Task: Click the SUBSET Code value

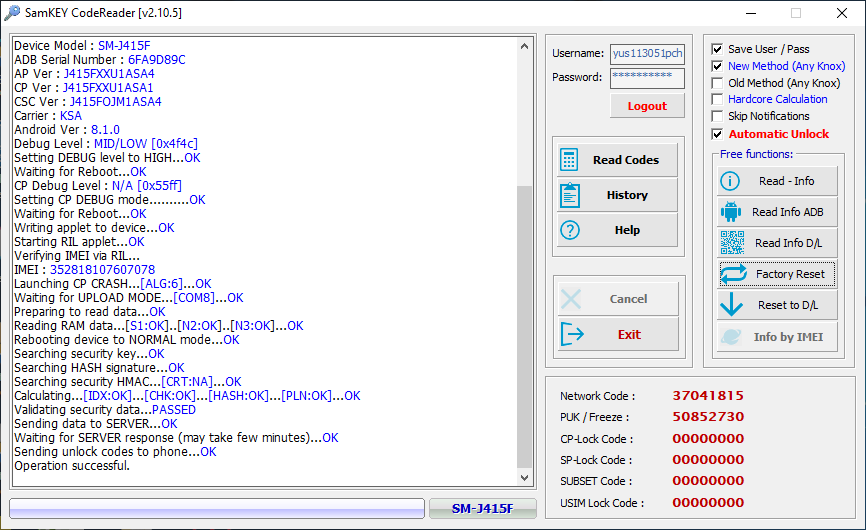Action: pyautogui.click(x=708, y=481)
